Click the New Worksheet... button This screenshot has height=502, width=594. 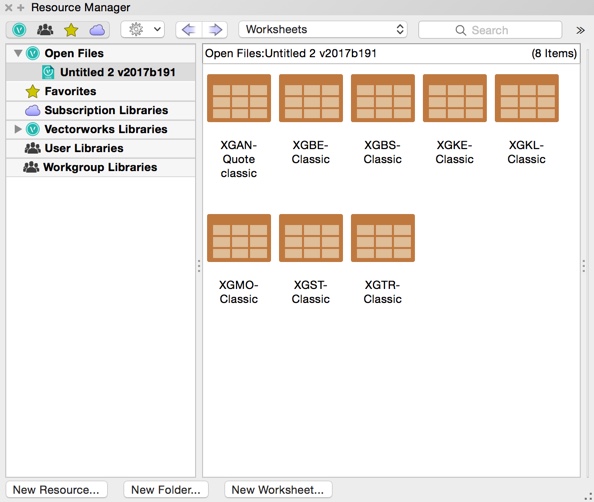pyautogui.click(x=278, y=489)
